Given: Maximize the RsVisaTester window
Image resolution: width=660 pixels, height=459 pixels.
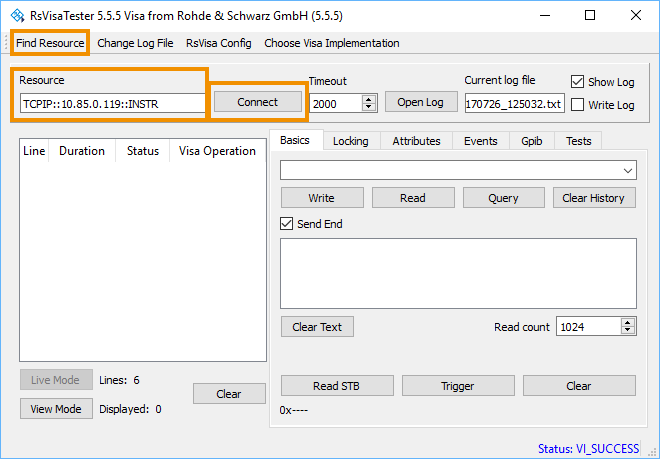Looking at the screenshot, I should click(x=590, y=16).
